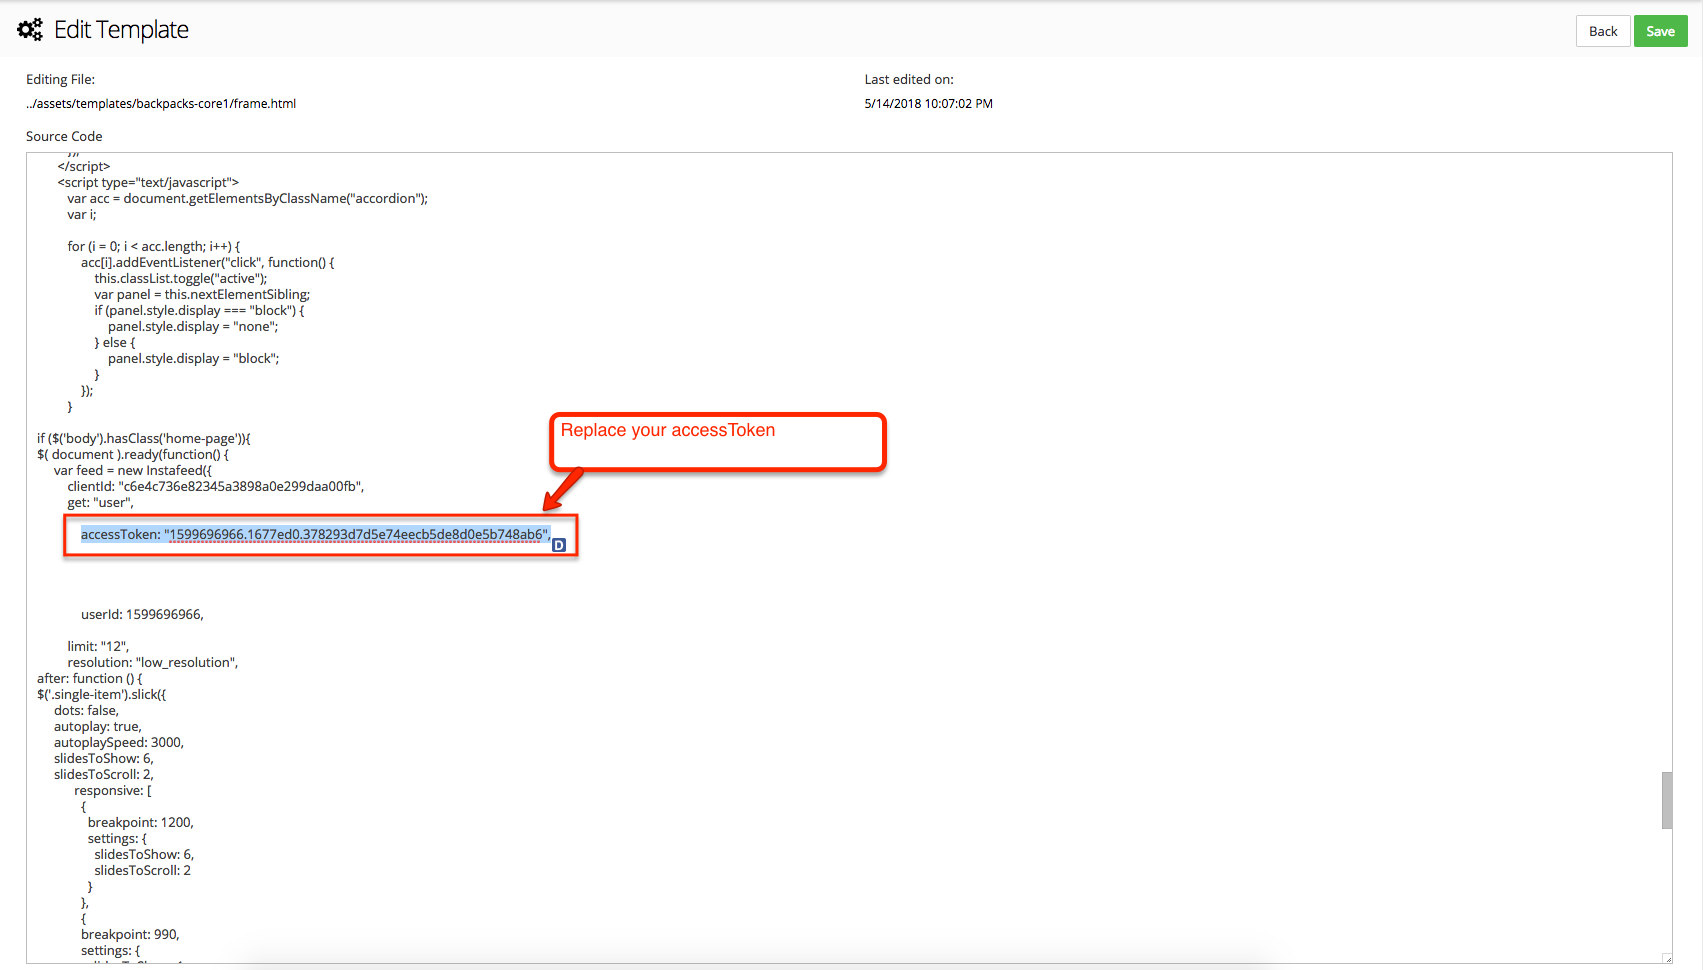The width and height of the screenshot is (1703, 970).
Task: Click the script type="text/javascript" tag line
Action: pos(148,183)
